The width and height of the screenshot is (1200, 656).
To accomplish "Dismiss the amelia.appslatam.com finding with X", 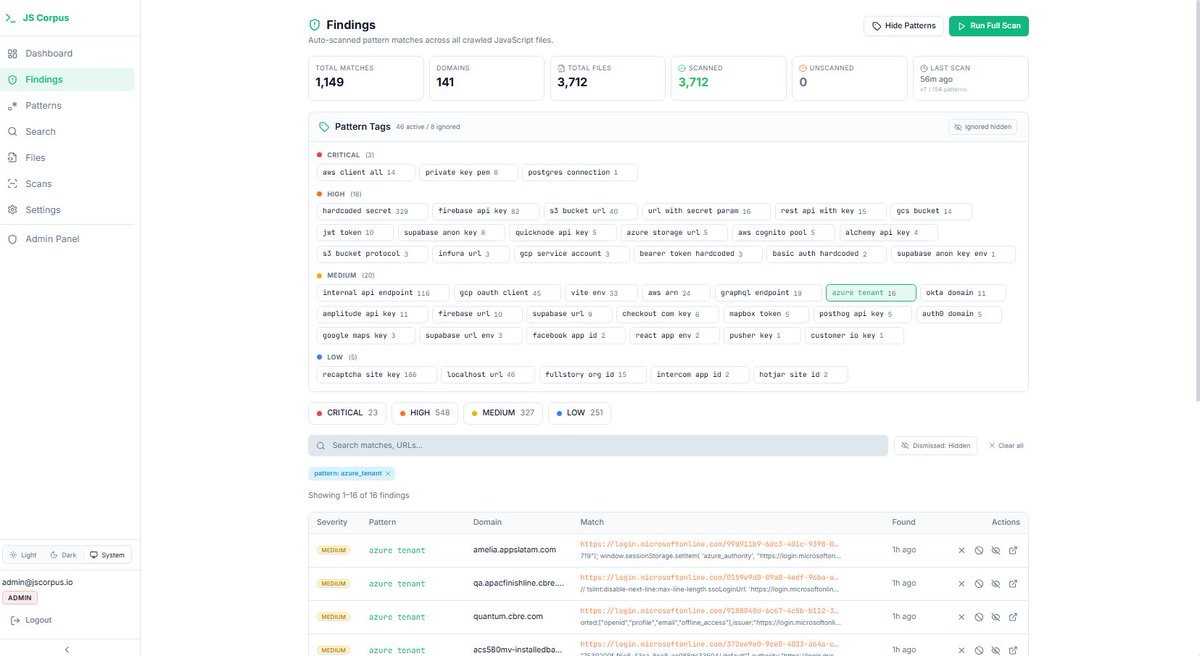I will [x=961, y=550].
